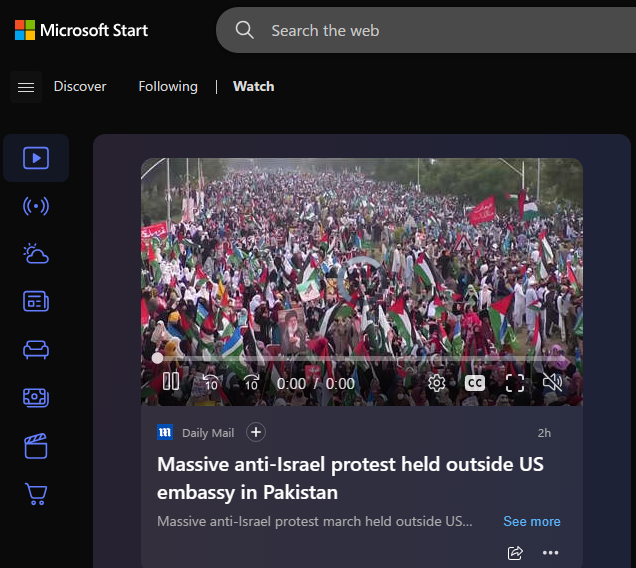Select the Watch tab
Viewport: 636px width, 568px height.
coord(254,86)
